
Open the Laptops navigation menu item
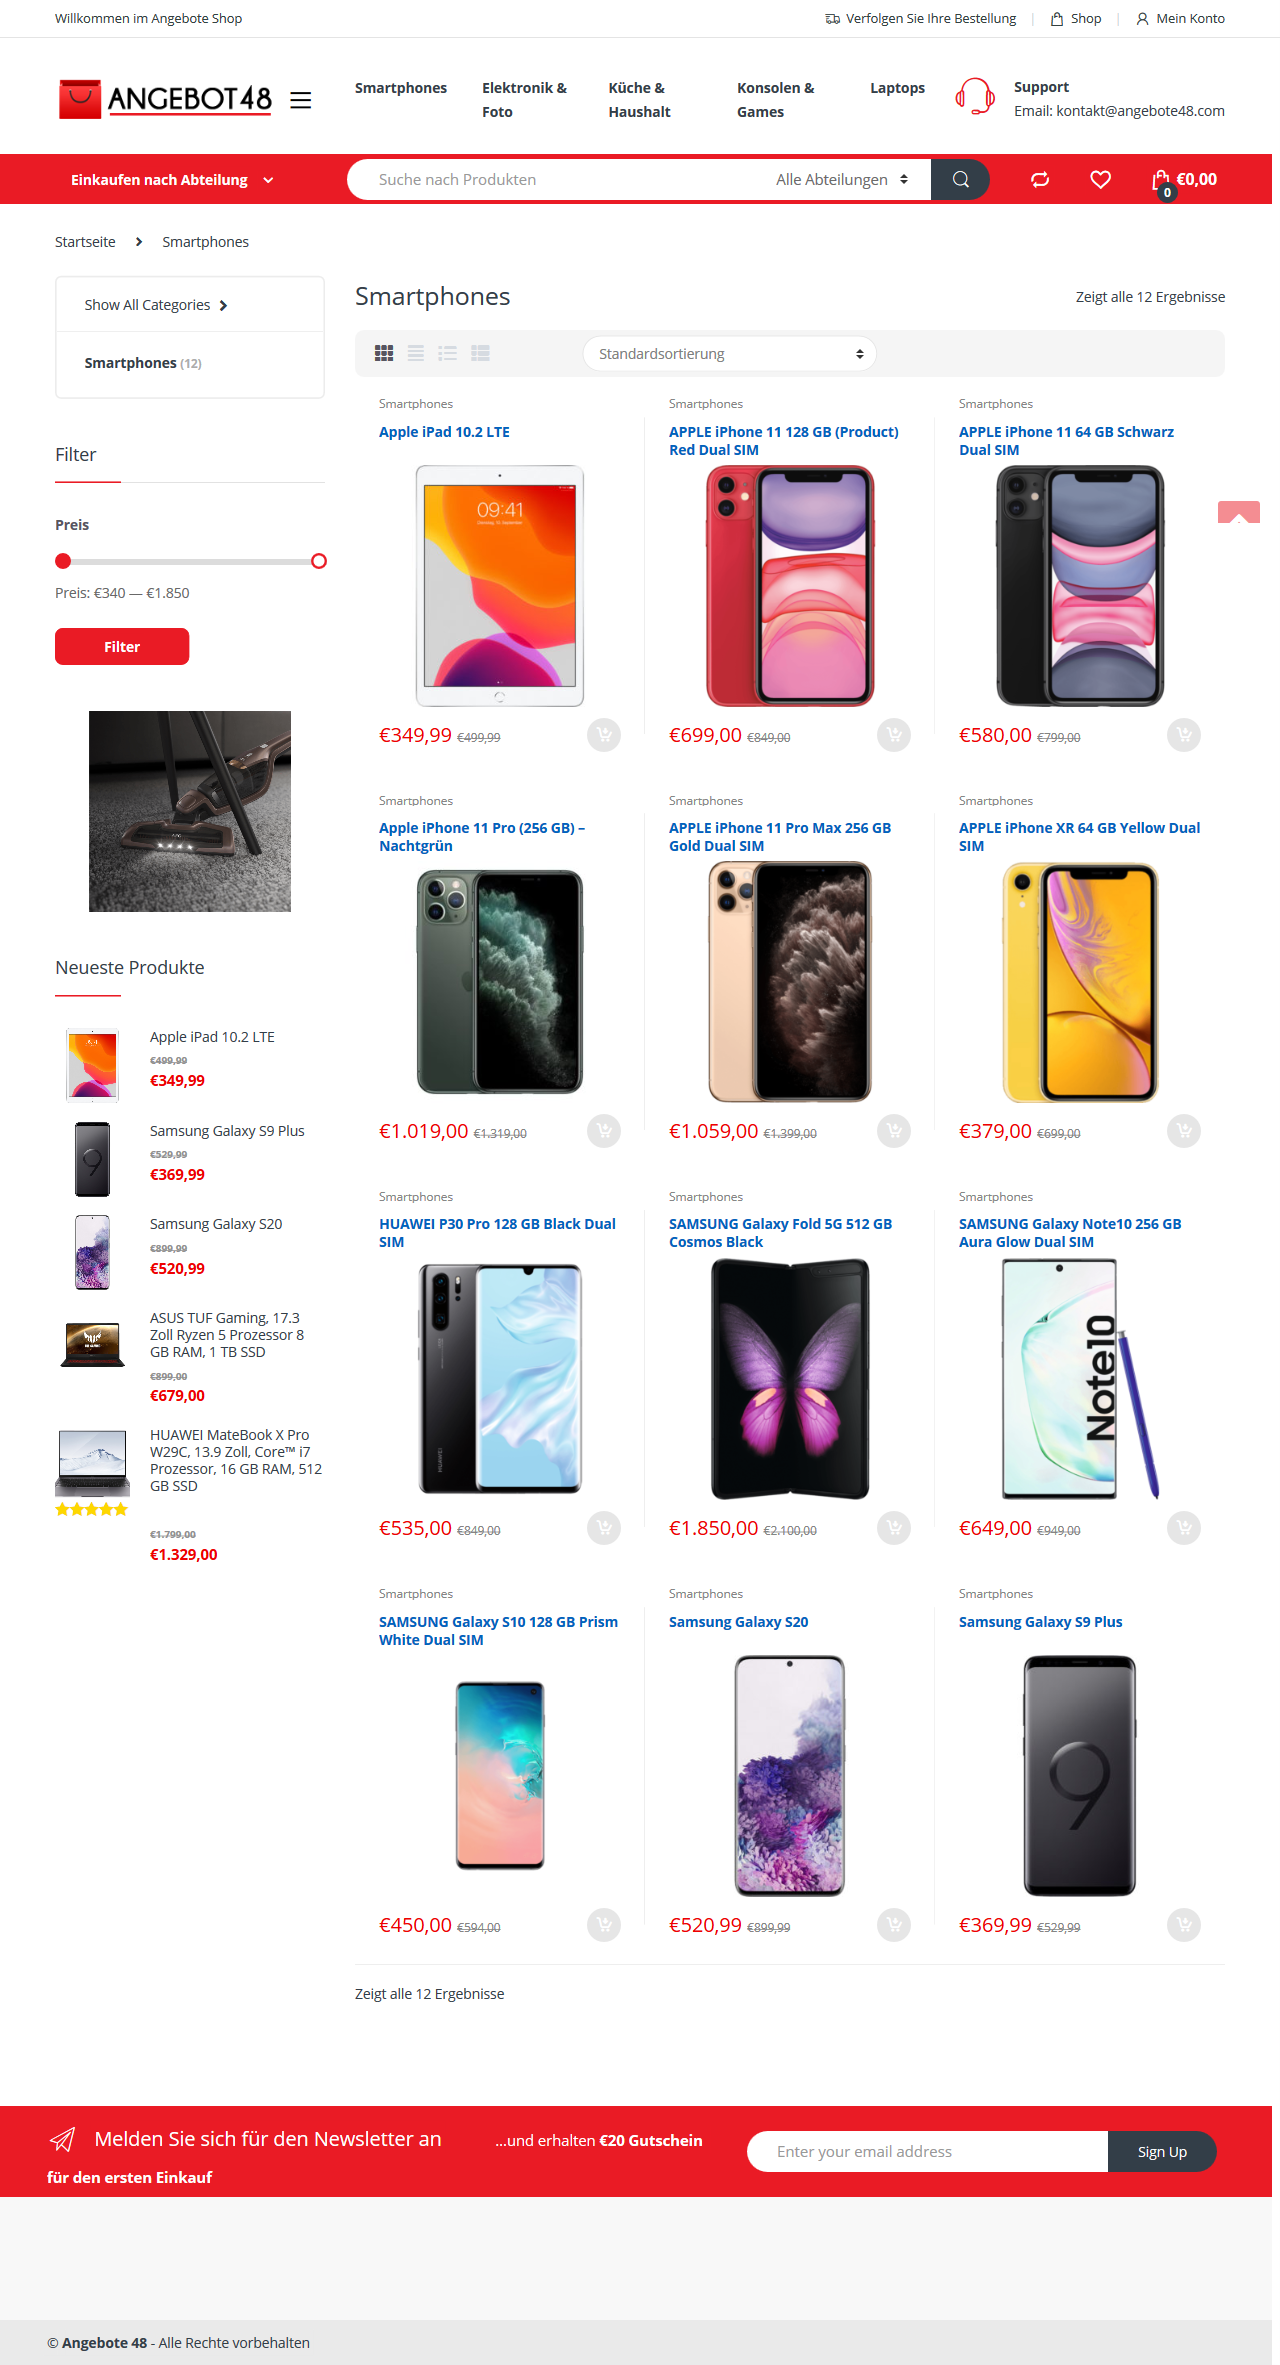[897, 88]
